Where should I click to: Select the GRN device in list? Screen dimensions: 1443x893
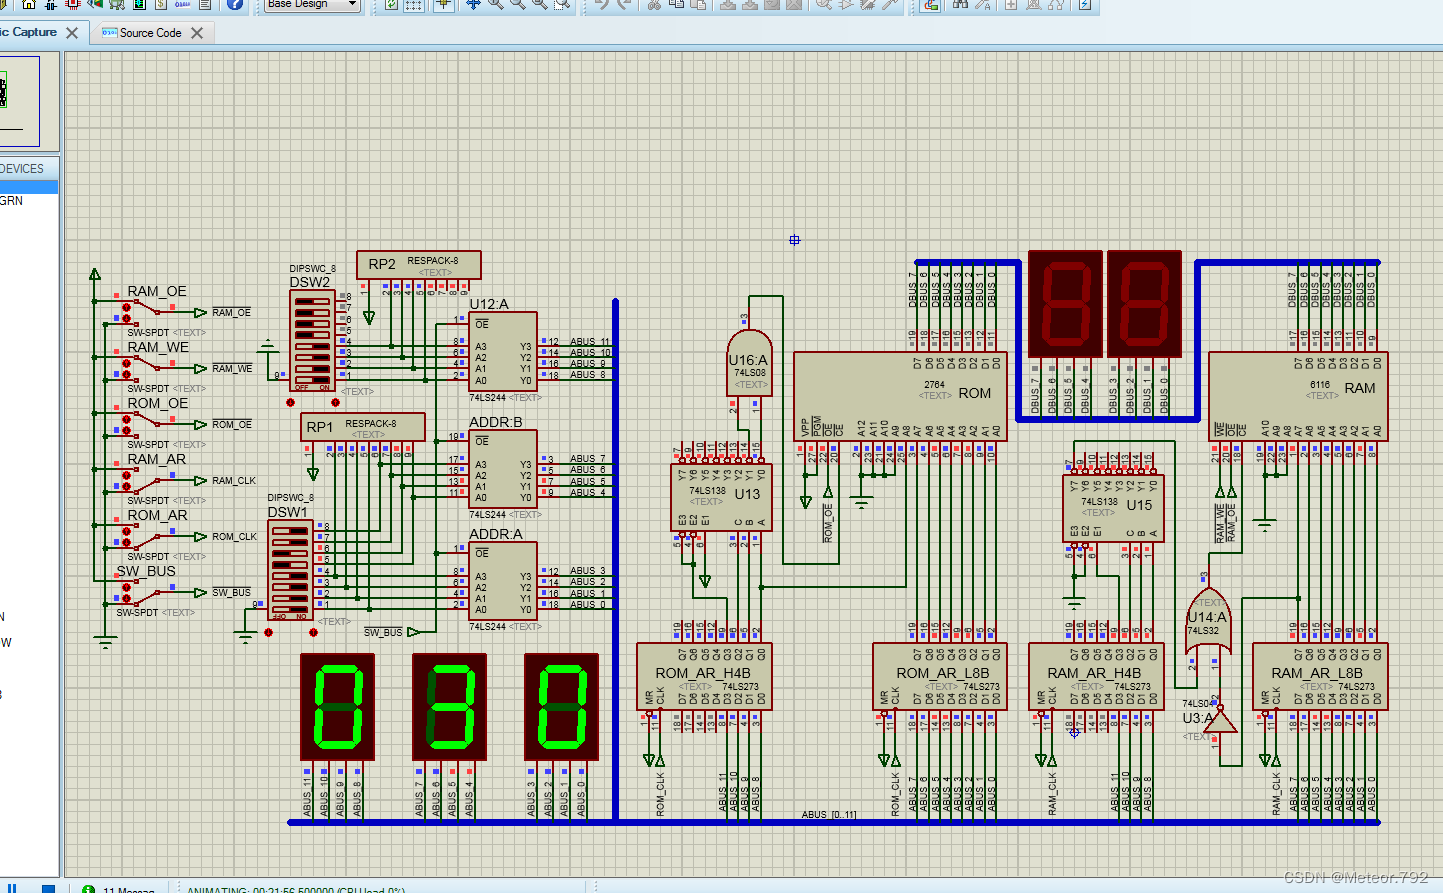coord(12,201)
